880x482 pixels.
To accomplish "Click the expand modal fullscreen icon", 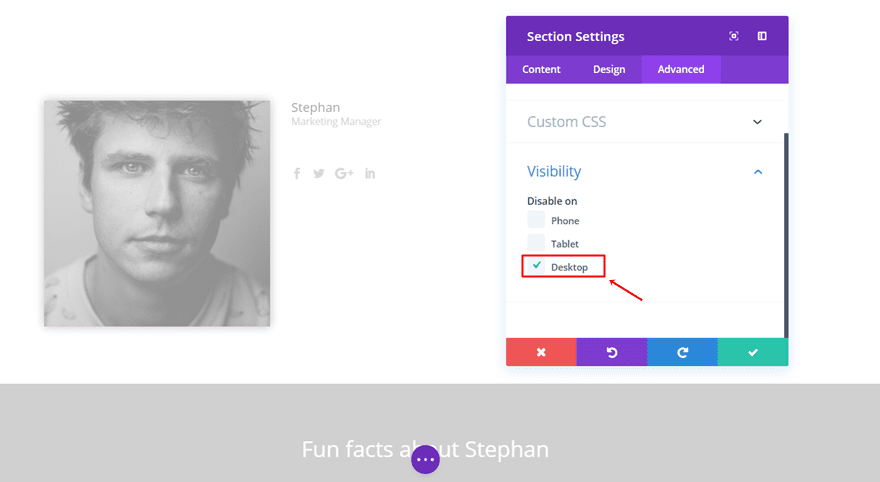I will coord(734,36).
